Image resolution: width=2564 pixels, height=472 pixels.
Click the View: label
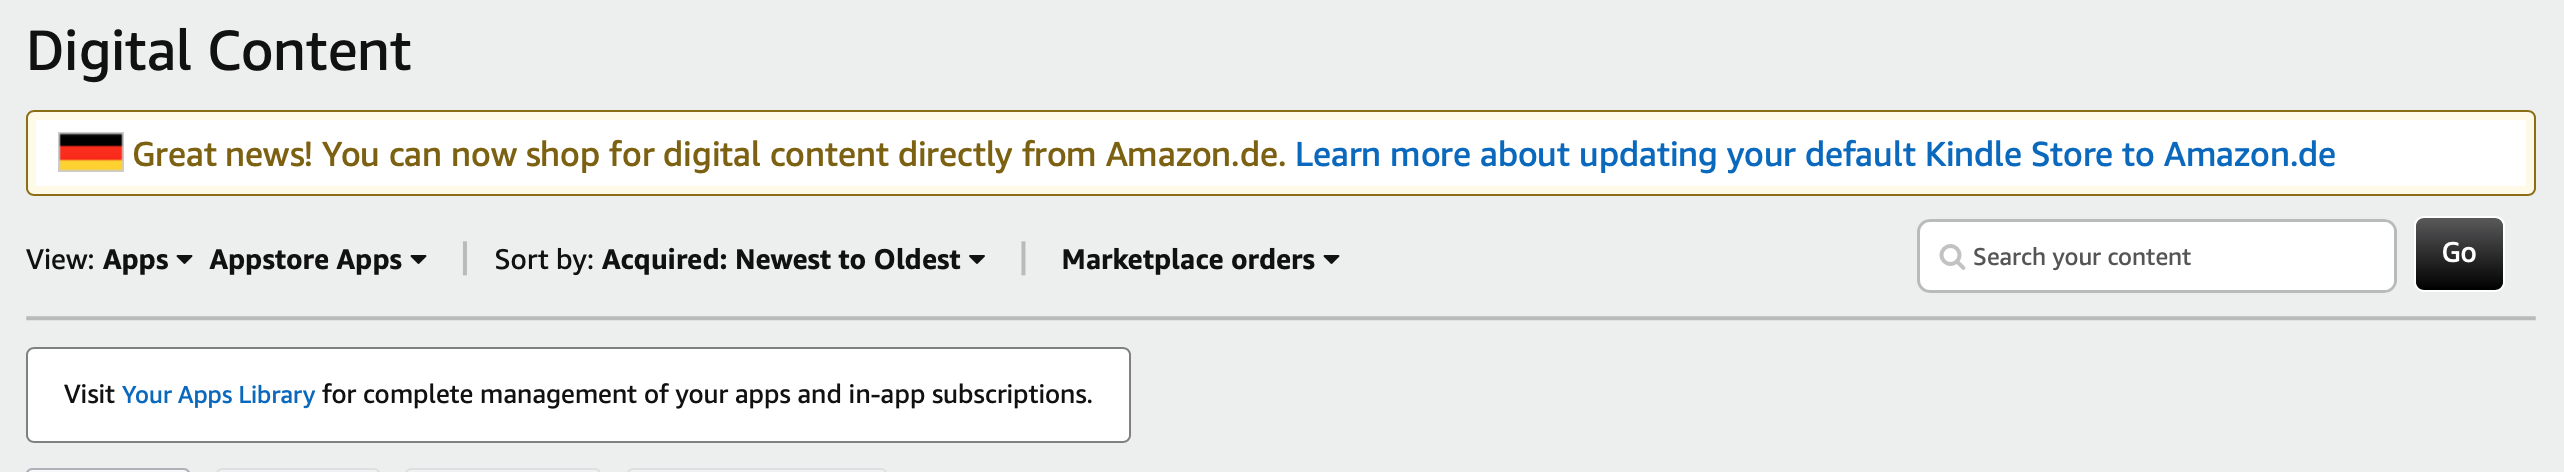pos(60,260)
